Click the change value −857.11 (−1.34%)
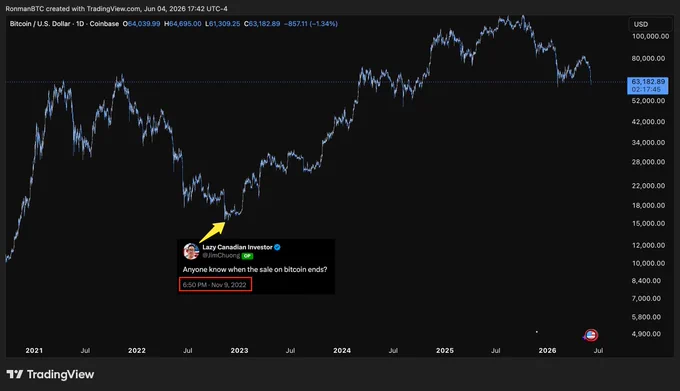 tap(311, 24)
